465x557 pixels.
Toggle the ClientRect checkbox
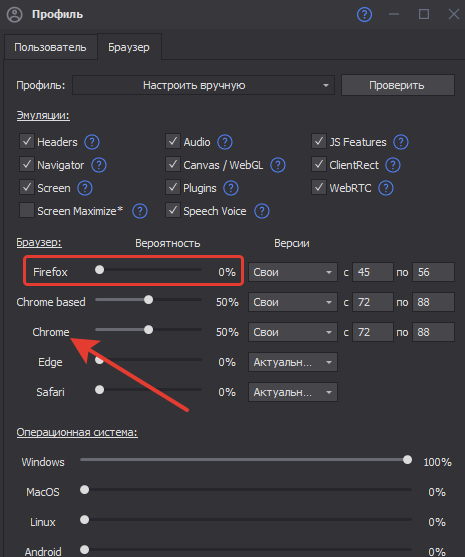click(x=319, y=164)
